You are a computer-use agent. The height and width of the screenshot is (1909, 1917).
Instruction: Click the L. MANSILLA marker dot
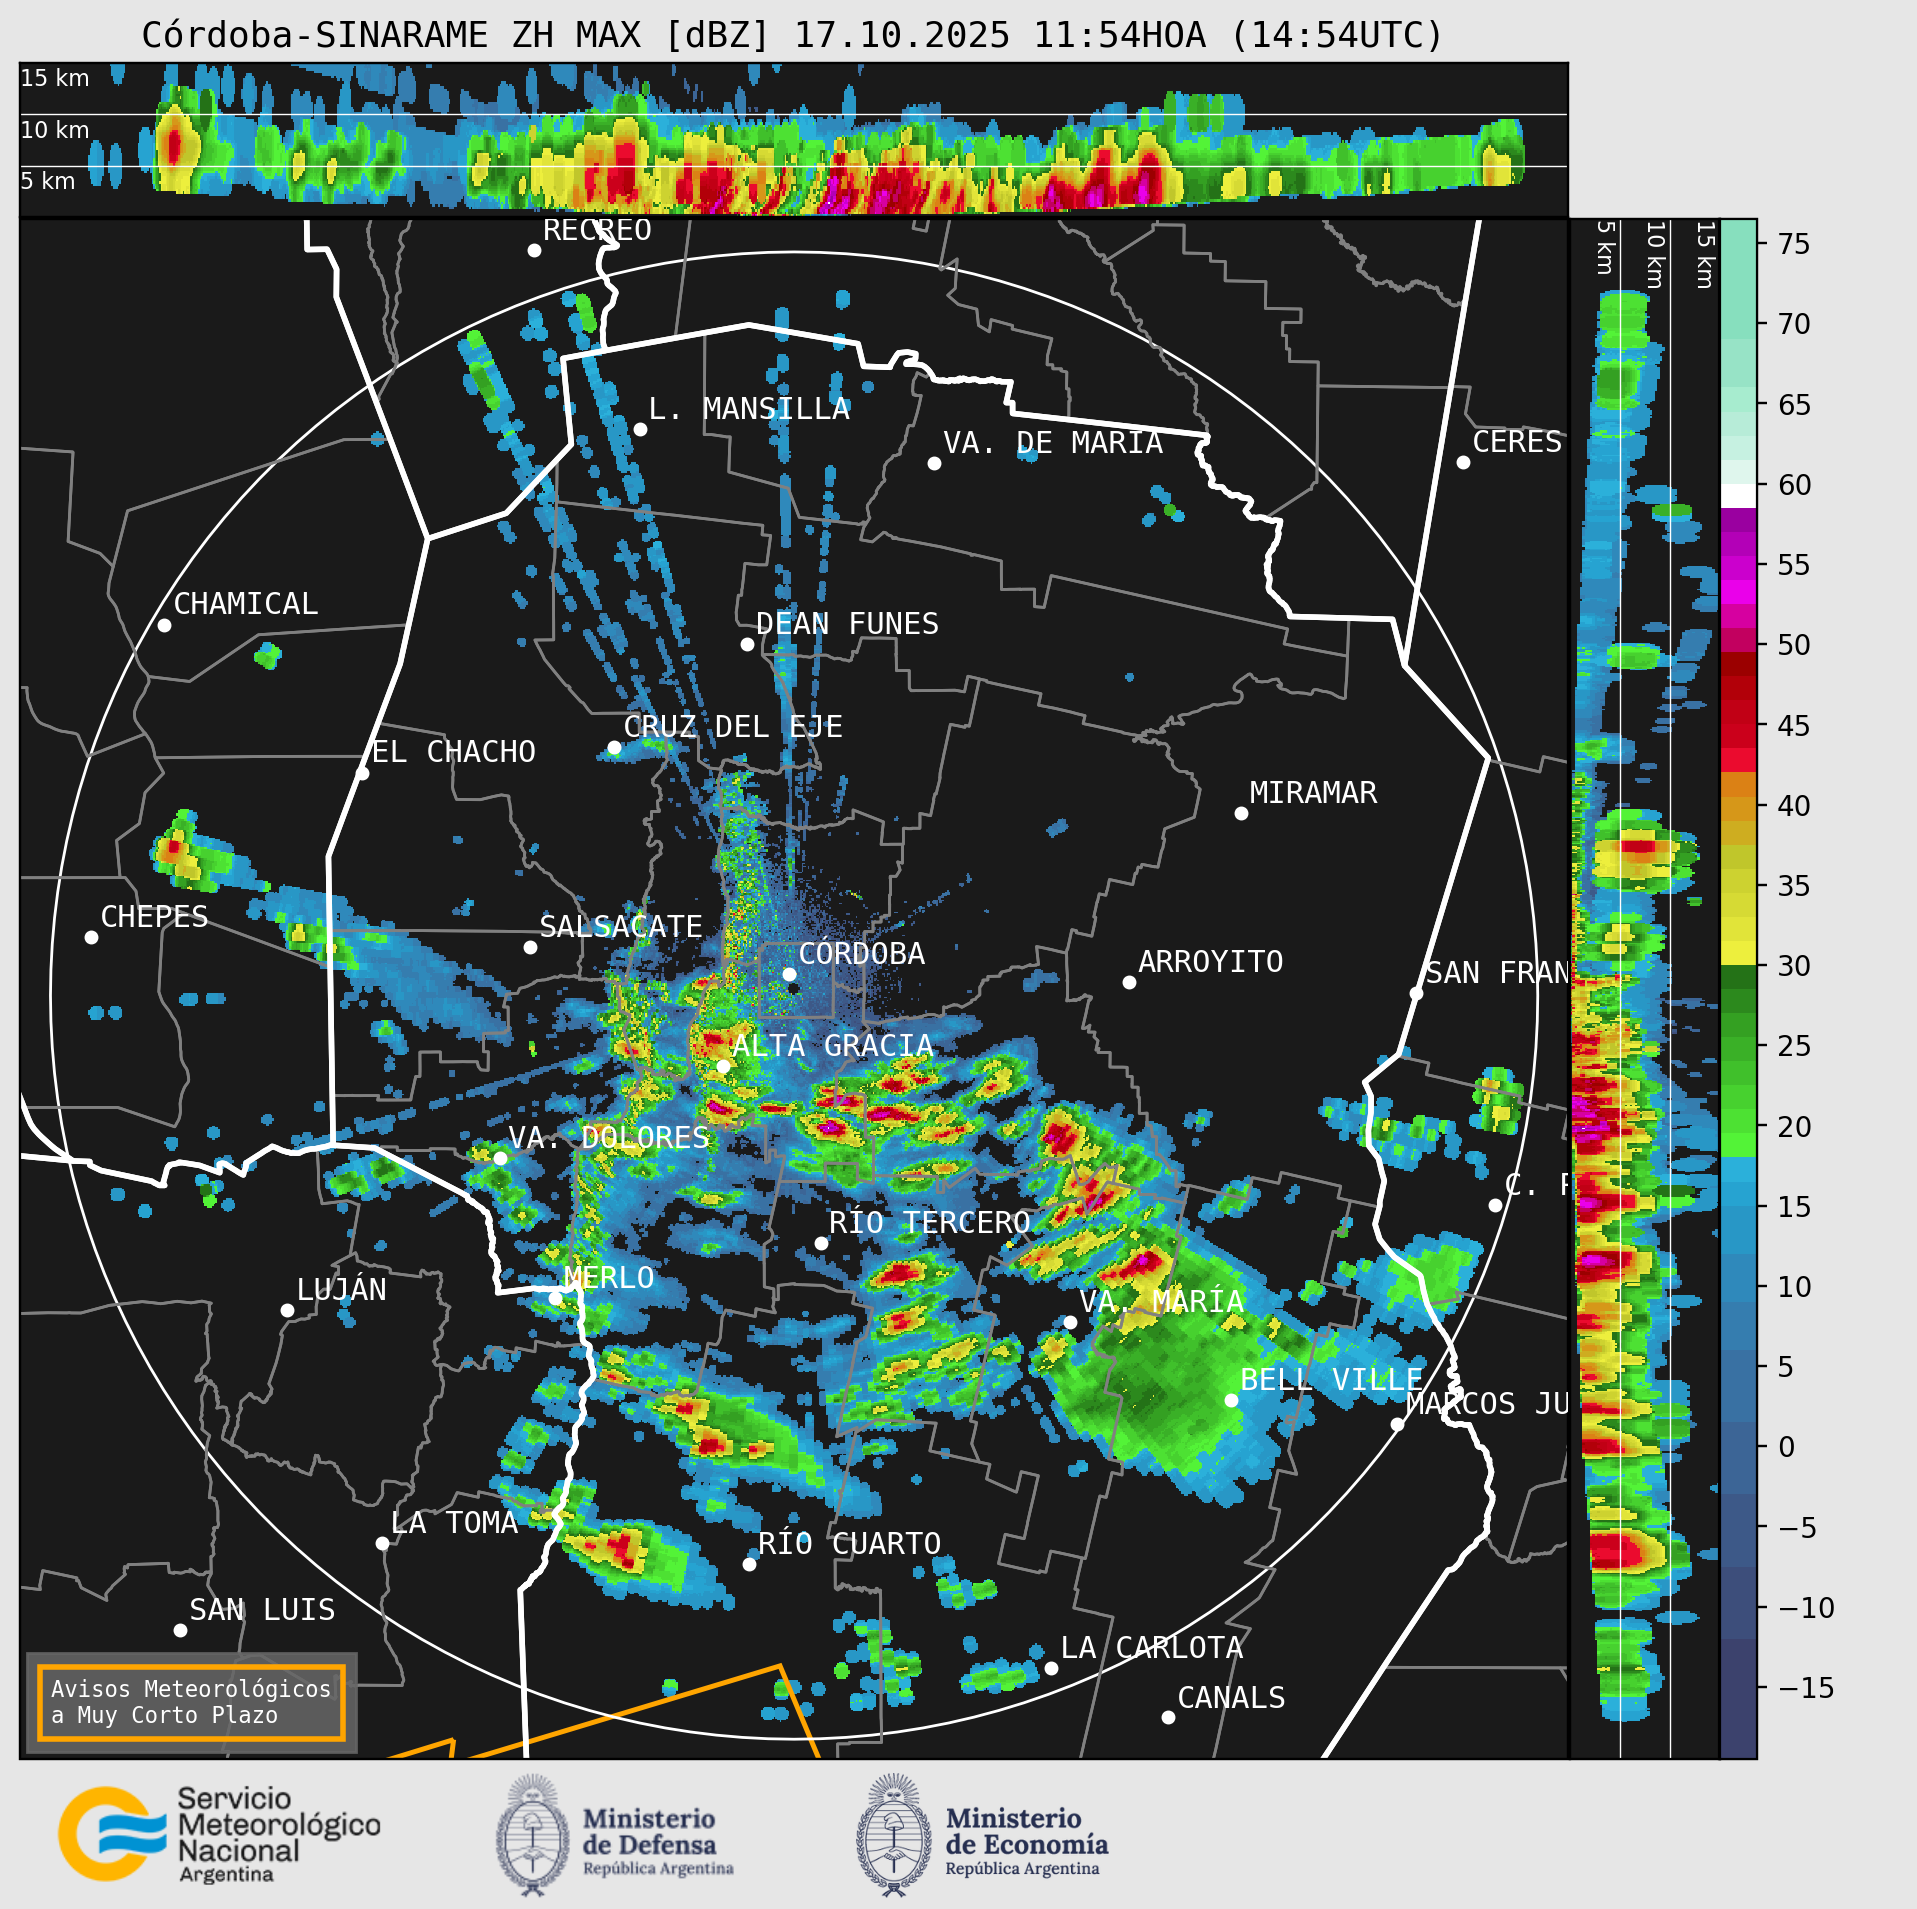[640, 429]
